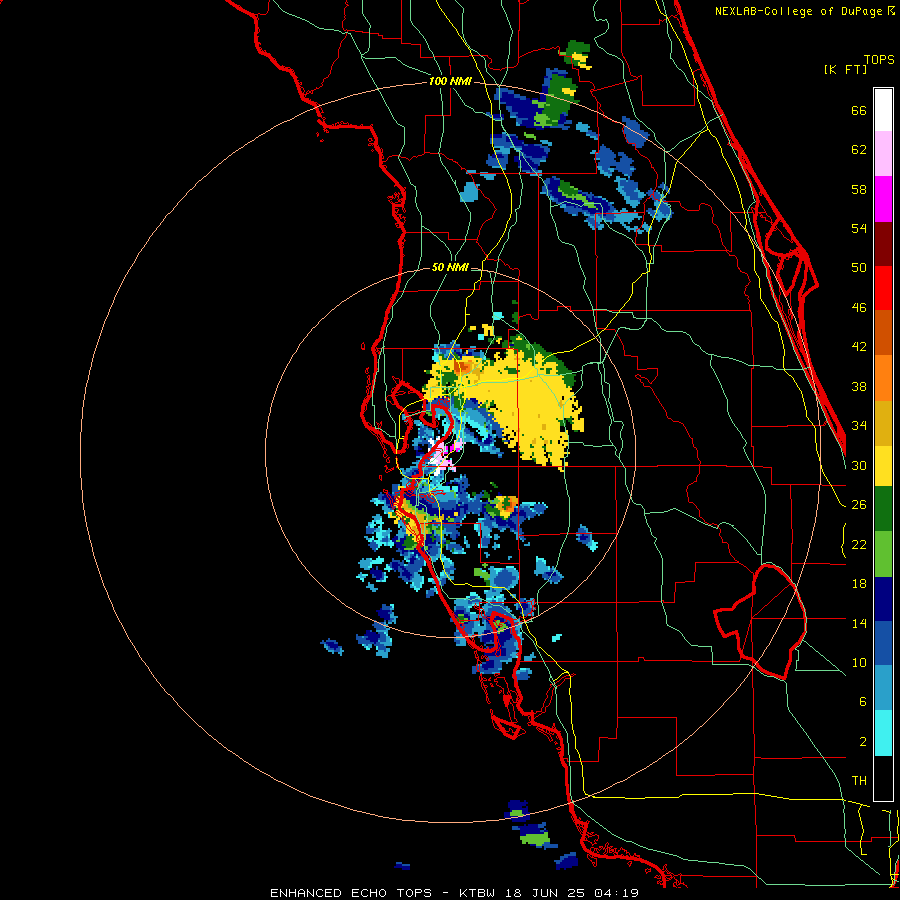Click the '30' legend value

coord(859,465)
